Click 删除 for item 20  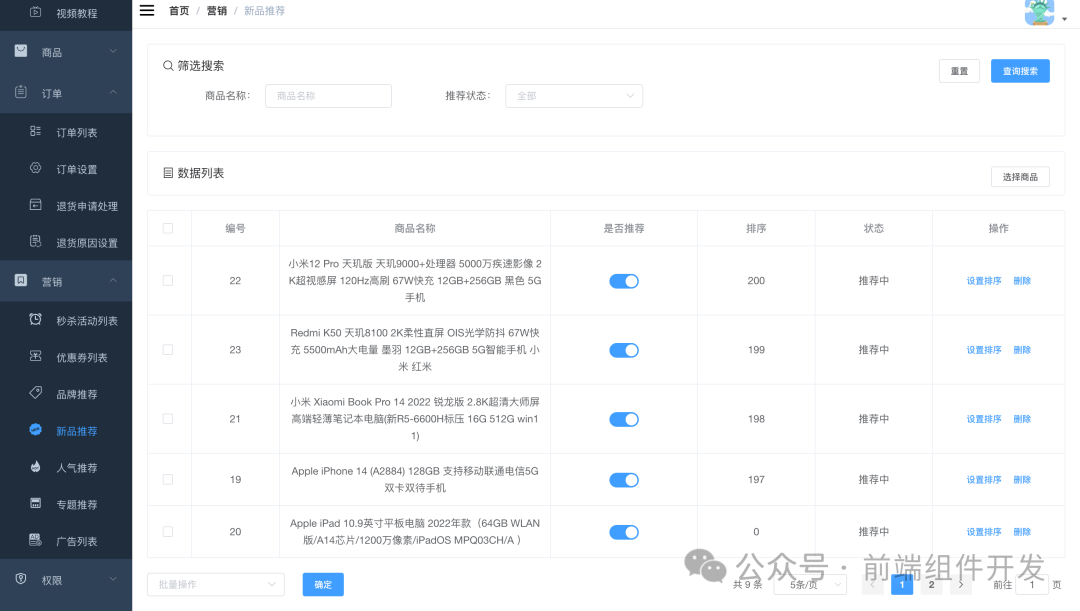(x=1022, y=532)
